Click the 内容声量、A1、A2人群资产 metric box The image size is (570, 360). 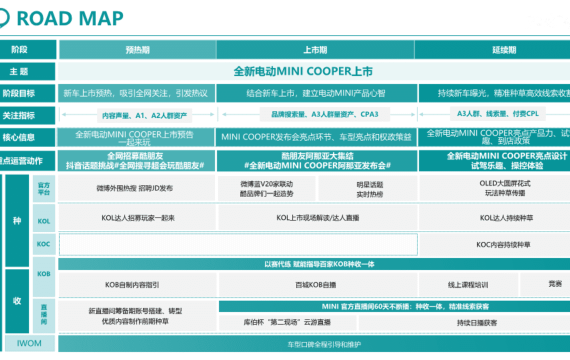coord(144,116)
